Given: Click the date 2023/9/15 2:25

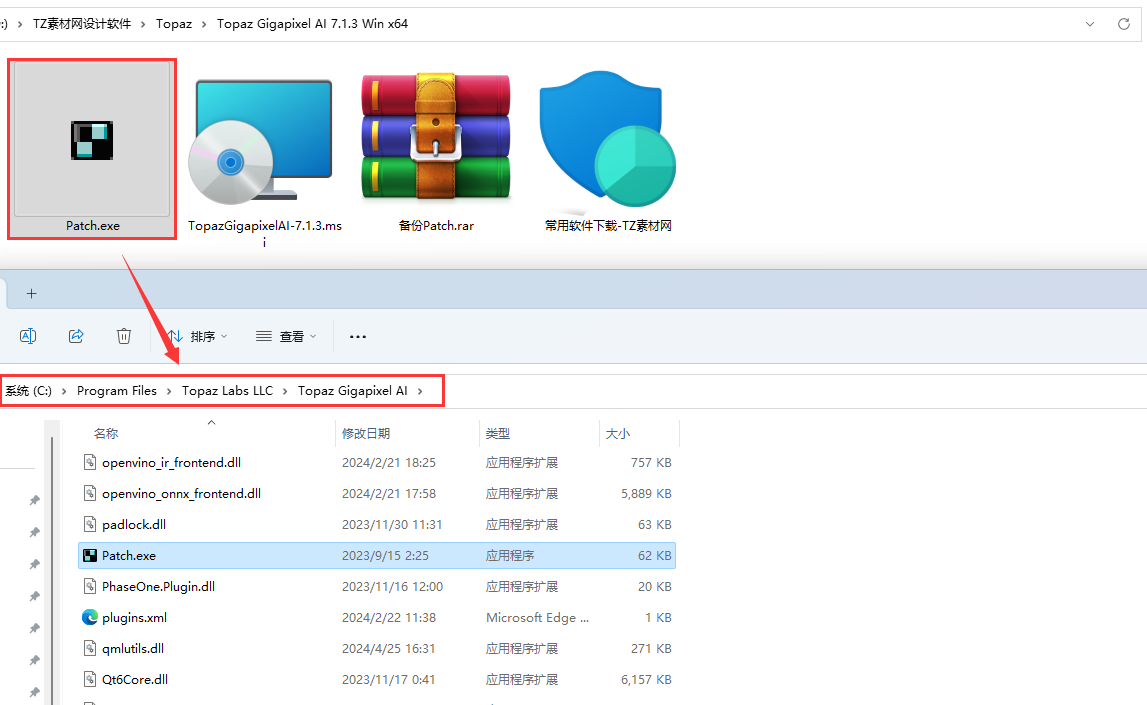Looking at the screenshot, I should (386, 556).
